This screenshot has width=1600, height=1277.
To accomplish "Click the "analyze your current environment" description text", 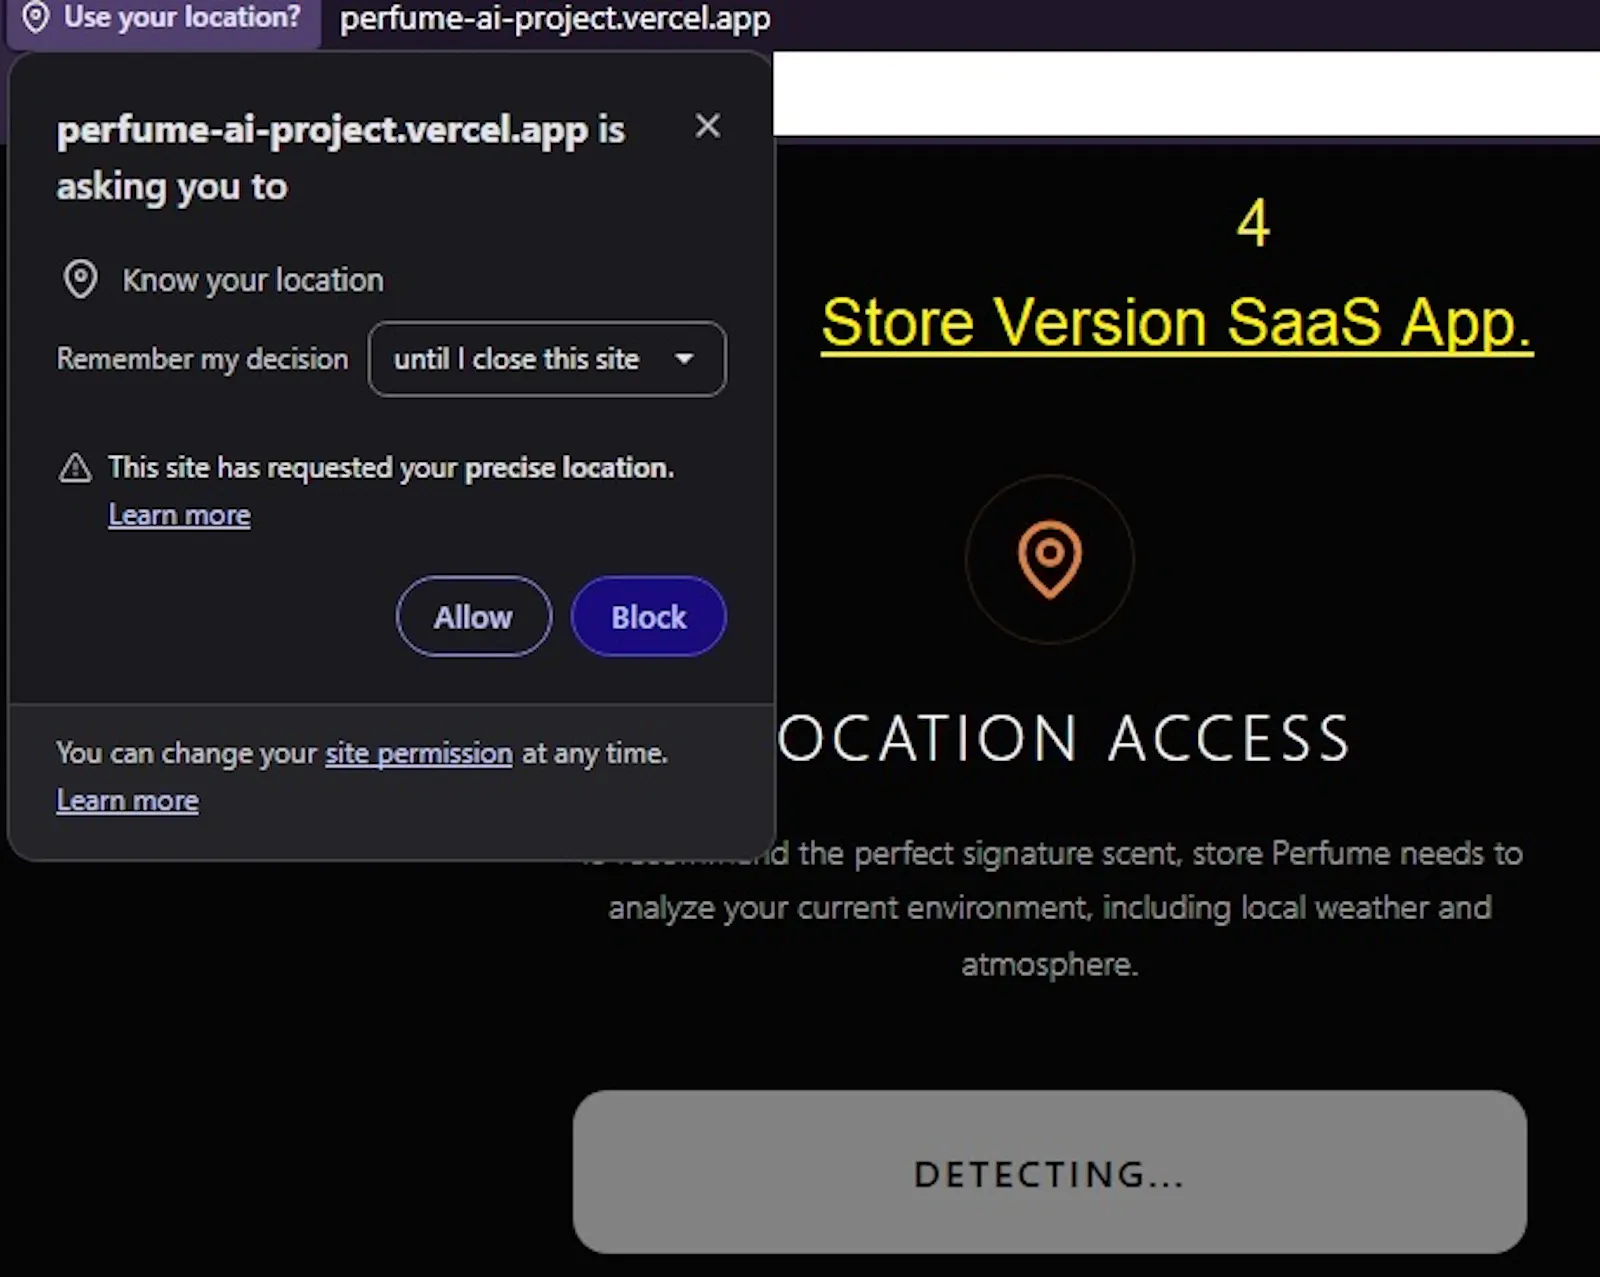I will tap(1050, 908).
